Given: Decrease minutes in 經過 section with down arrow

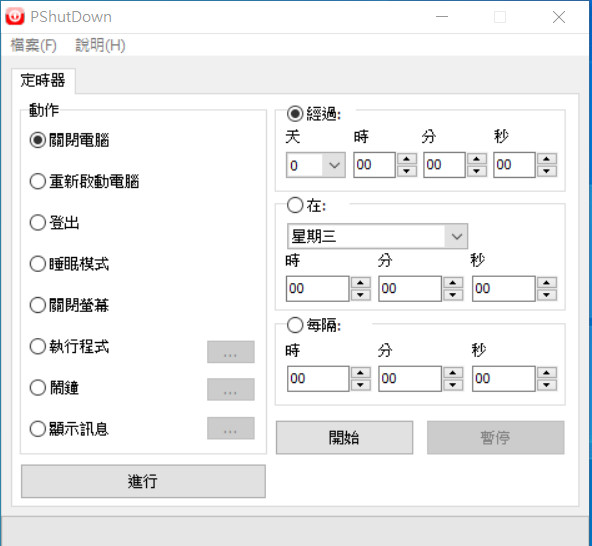Looking at the screenshot, I should pyautogui.click(x=477, y=171).
